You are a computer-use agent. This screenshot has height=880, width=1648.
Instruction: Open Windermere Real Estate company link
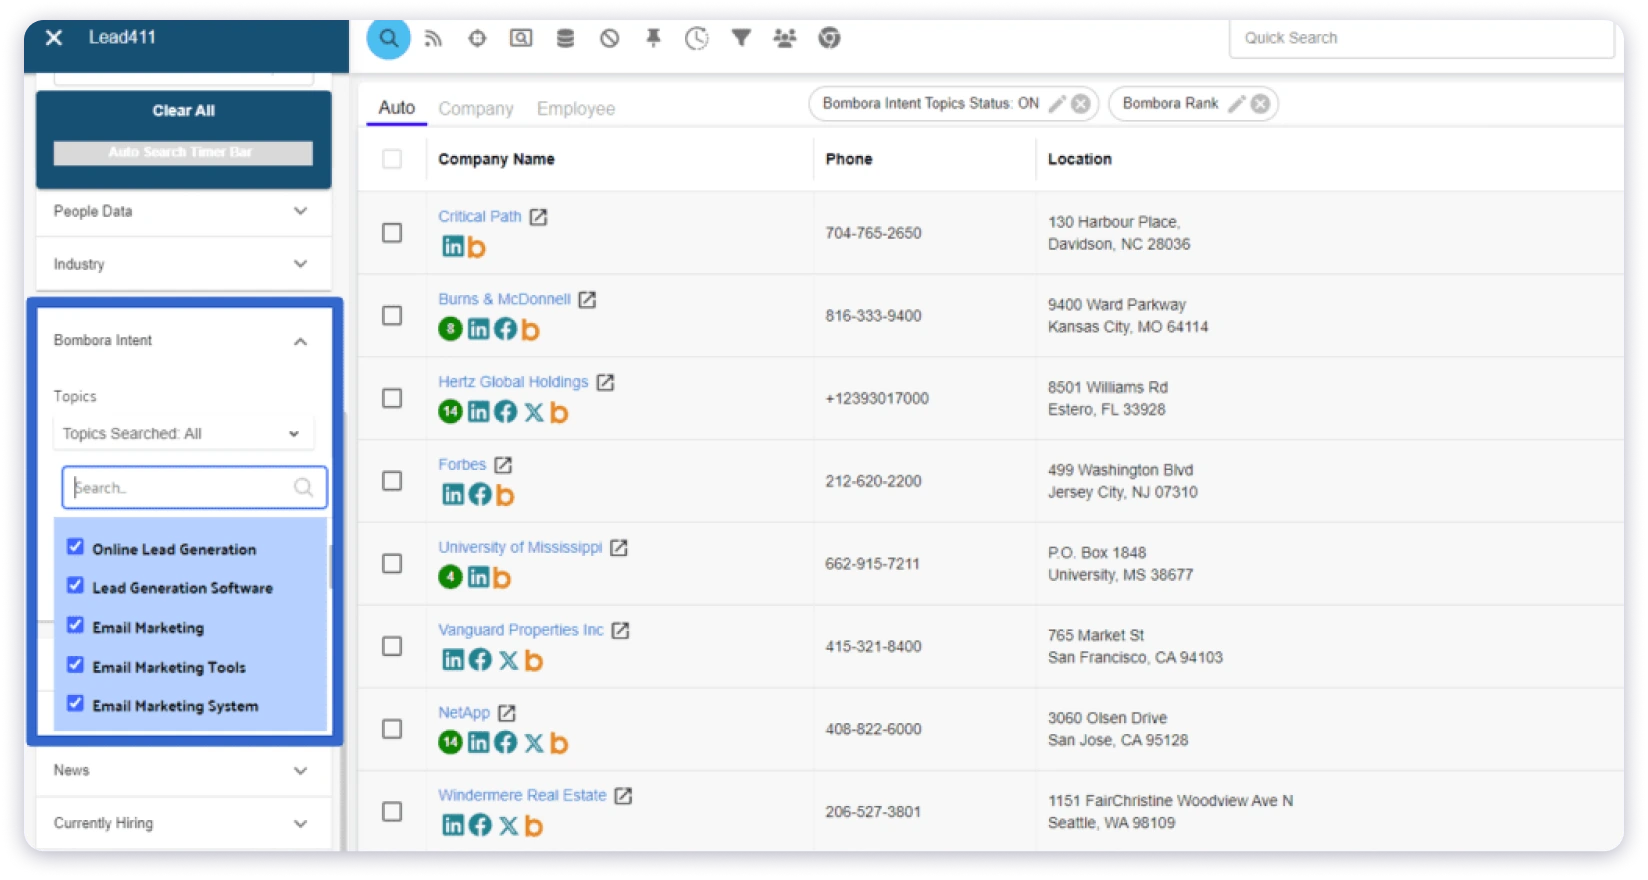(x=522, y=795)
